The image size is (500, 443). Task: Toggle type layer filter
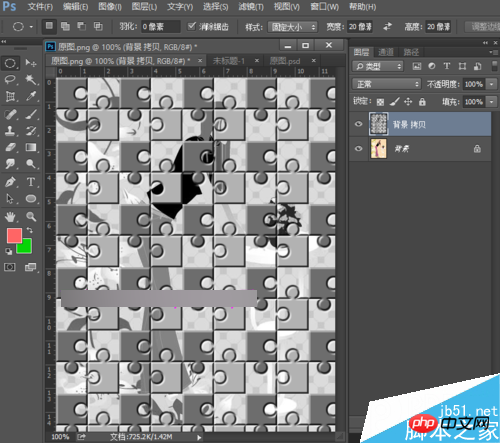(447, 66)
